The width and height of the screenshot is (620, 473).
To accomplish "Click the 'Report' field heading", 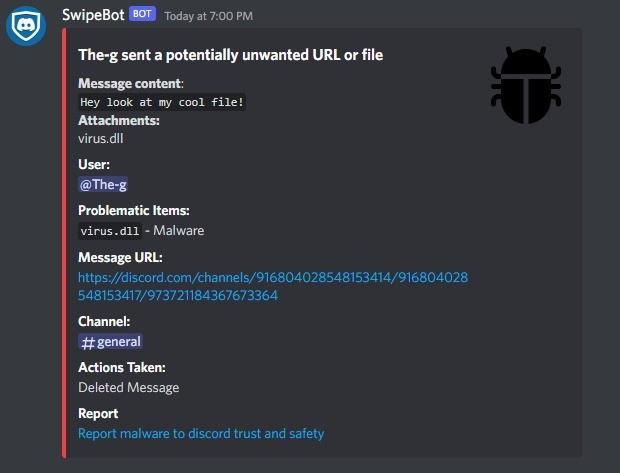I will (98, 413).
